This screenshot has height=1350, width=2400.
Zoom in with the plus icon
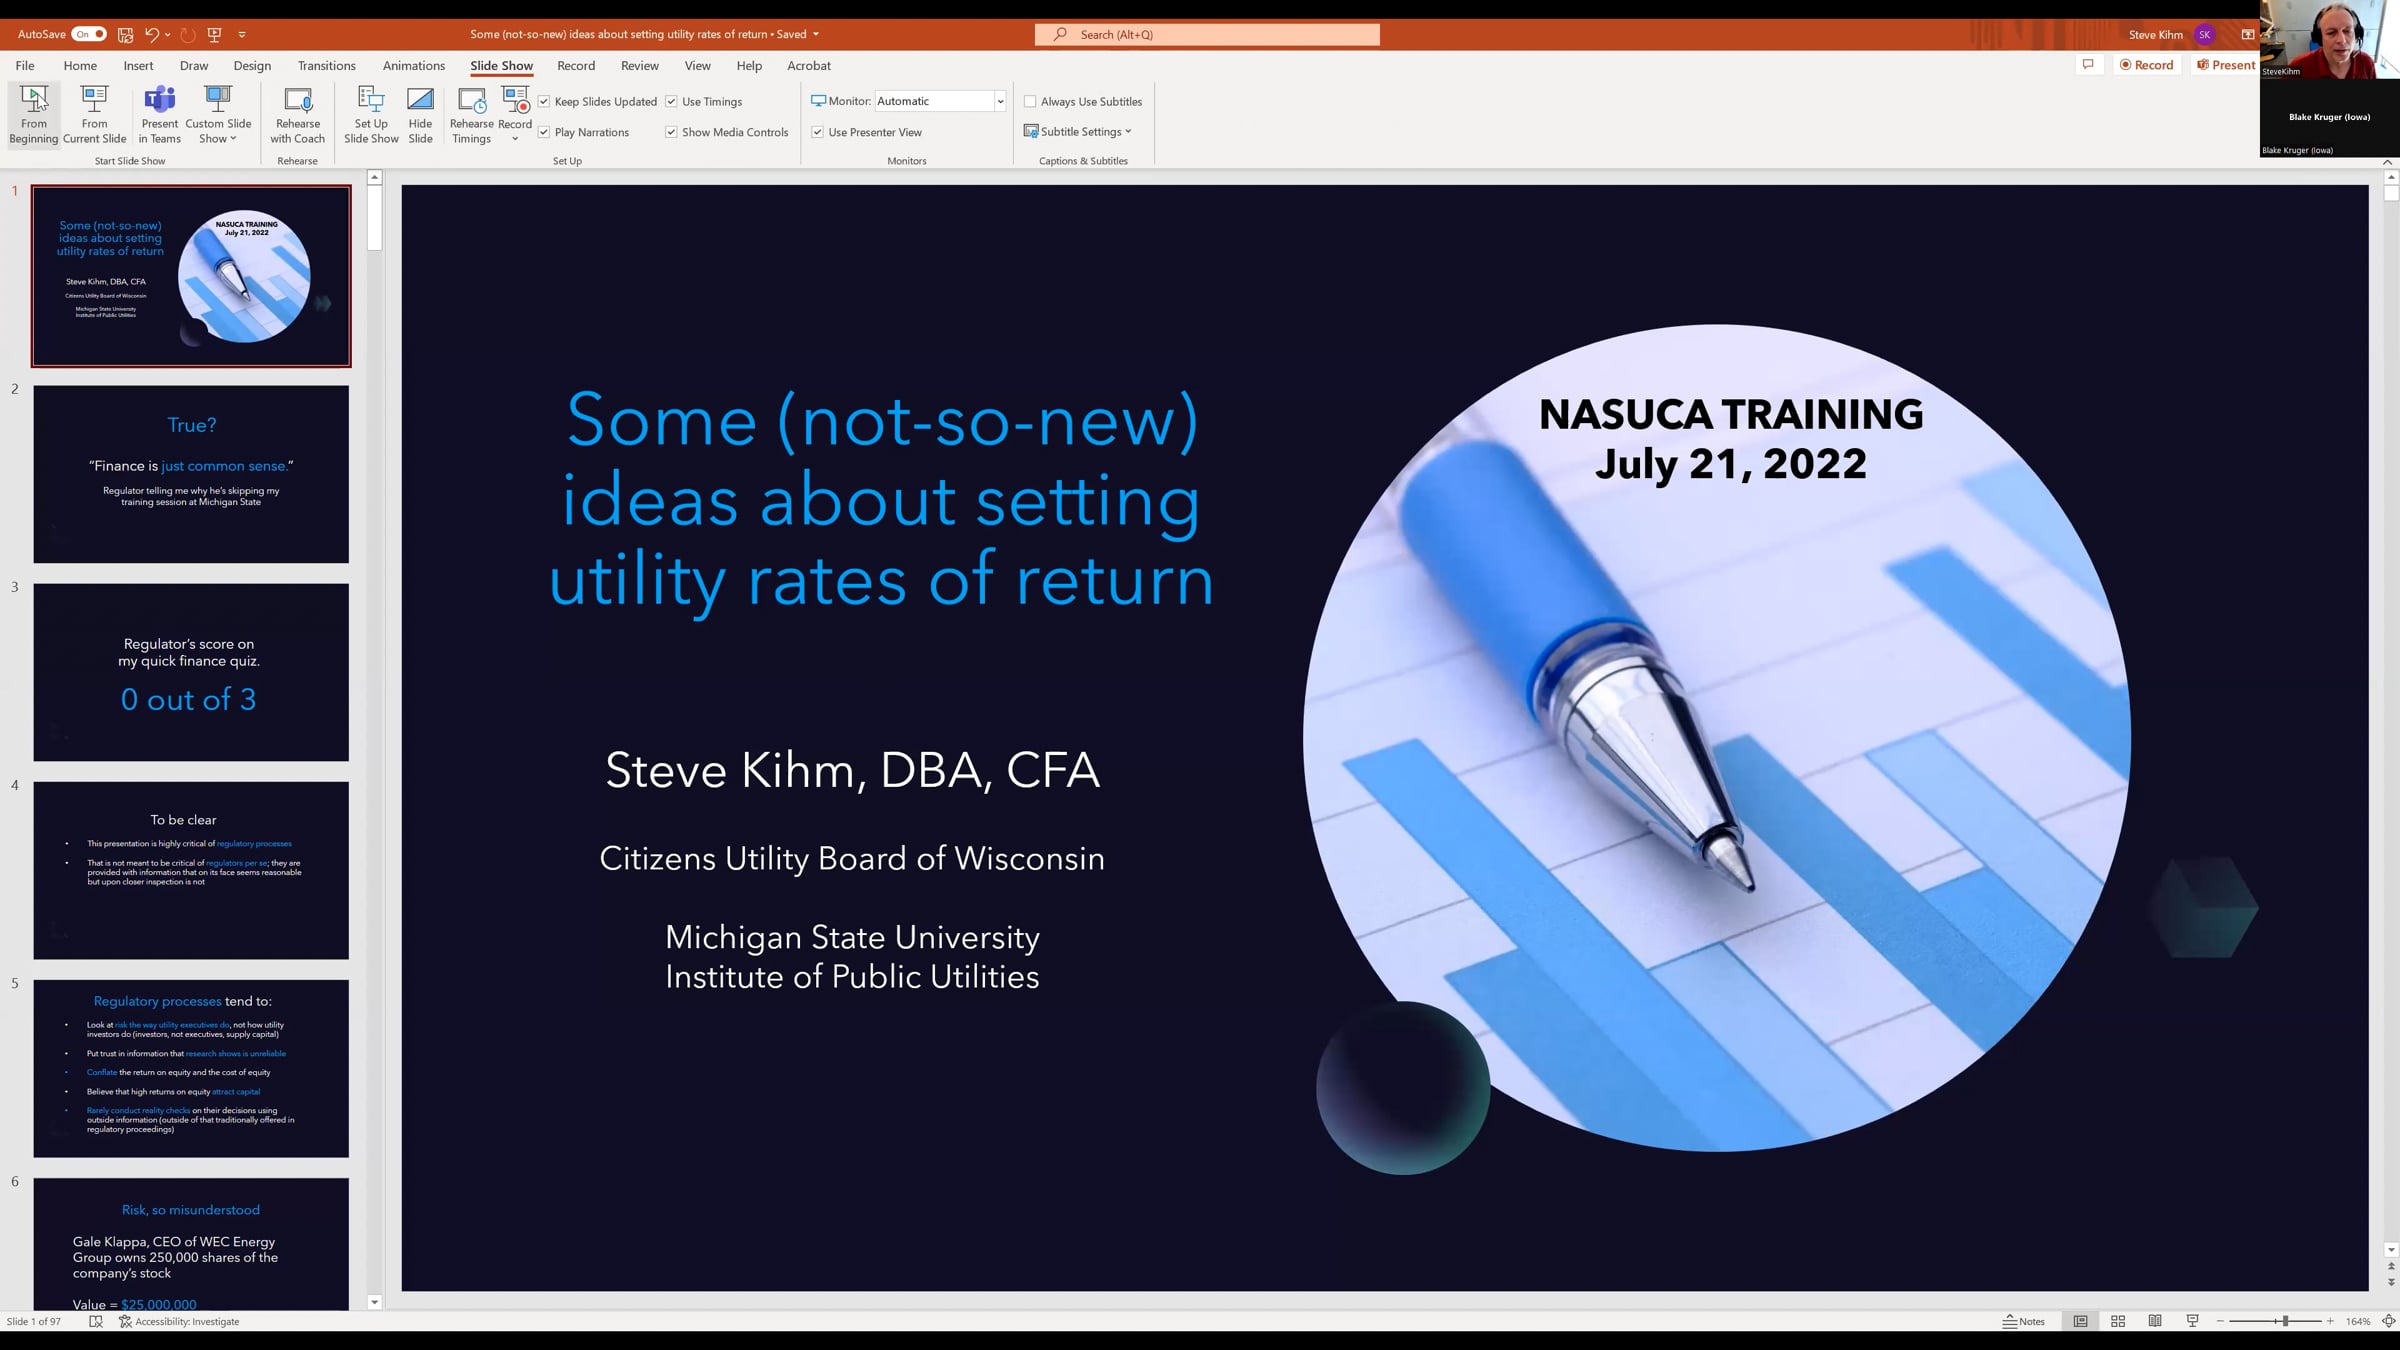click(x=2330, y=1321)
